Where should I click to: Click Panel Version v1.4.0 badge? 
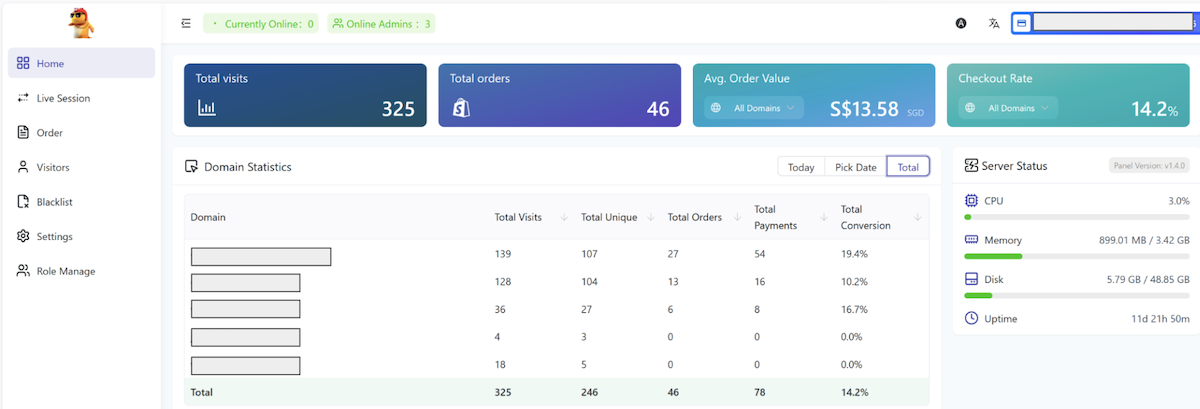(x=1150, y=165)
